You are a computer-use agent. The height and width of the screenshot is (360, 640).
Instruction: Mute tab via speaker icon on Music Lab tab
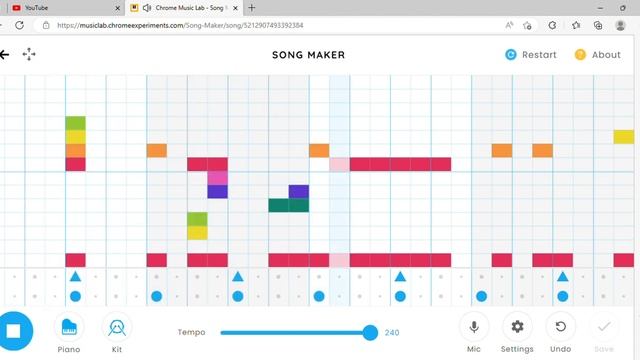tap(147, 8)
